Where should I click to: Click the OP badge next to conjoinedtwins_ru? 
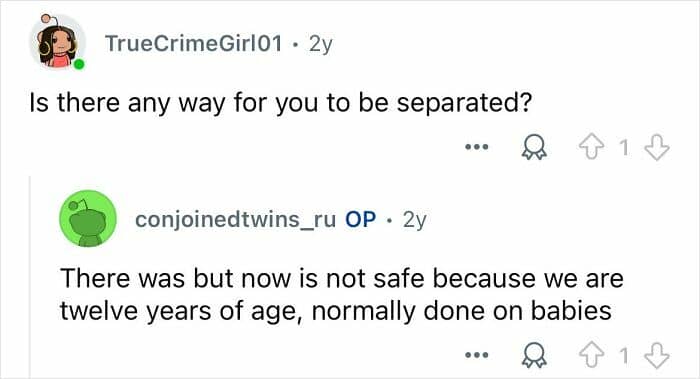[361, 219]
